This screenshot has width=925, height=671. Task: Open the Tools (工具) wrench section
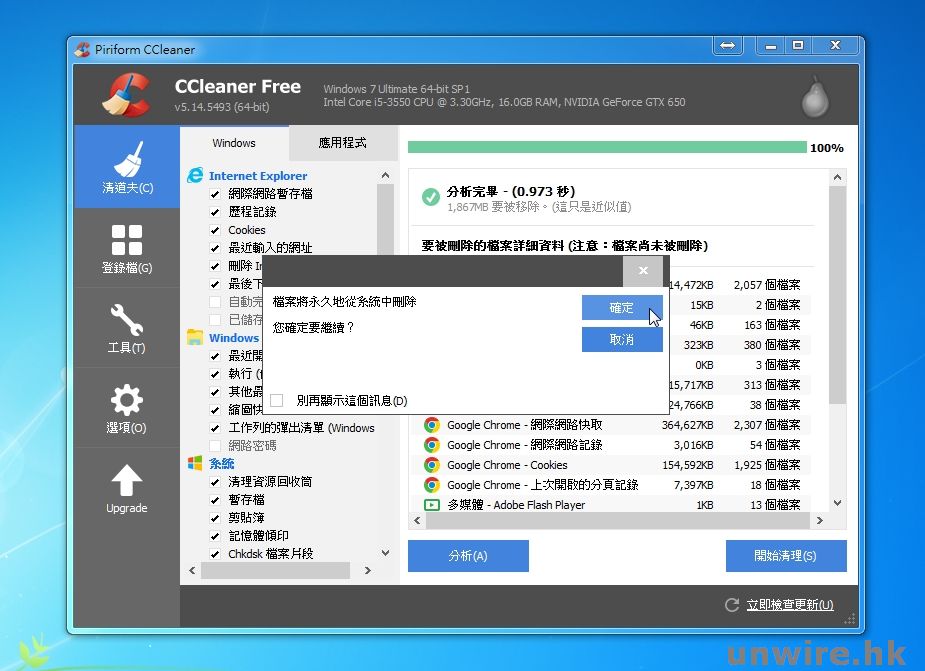[x=127, y=327]
